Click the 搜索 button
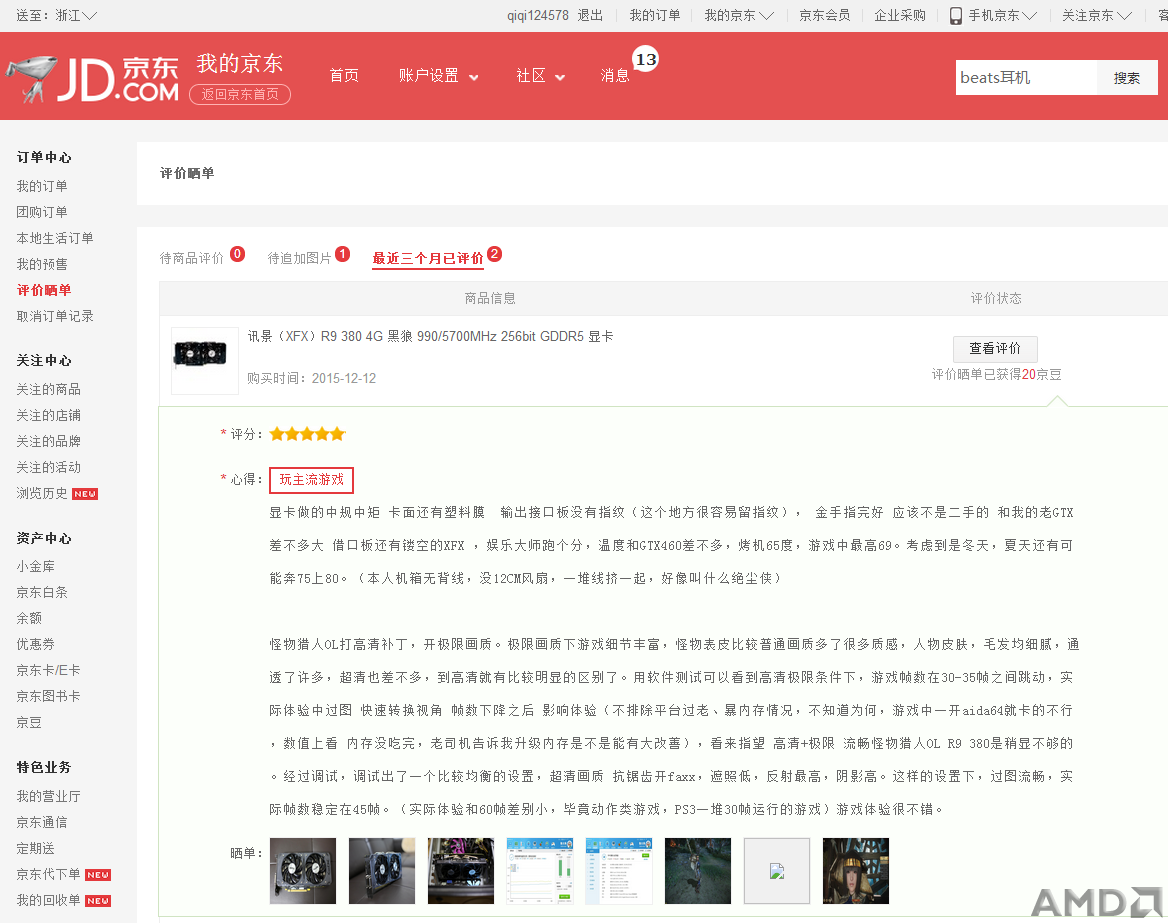 click(1127, 77)
